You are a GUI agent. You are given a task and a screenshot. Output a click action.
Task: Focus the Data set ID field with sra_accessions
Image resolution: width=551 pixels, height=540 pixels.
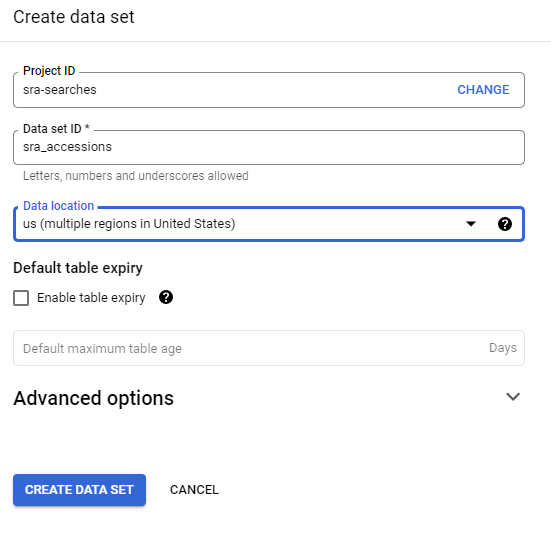tap(269, 147)
